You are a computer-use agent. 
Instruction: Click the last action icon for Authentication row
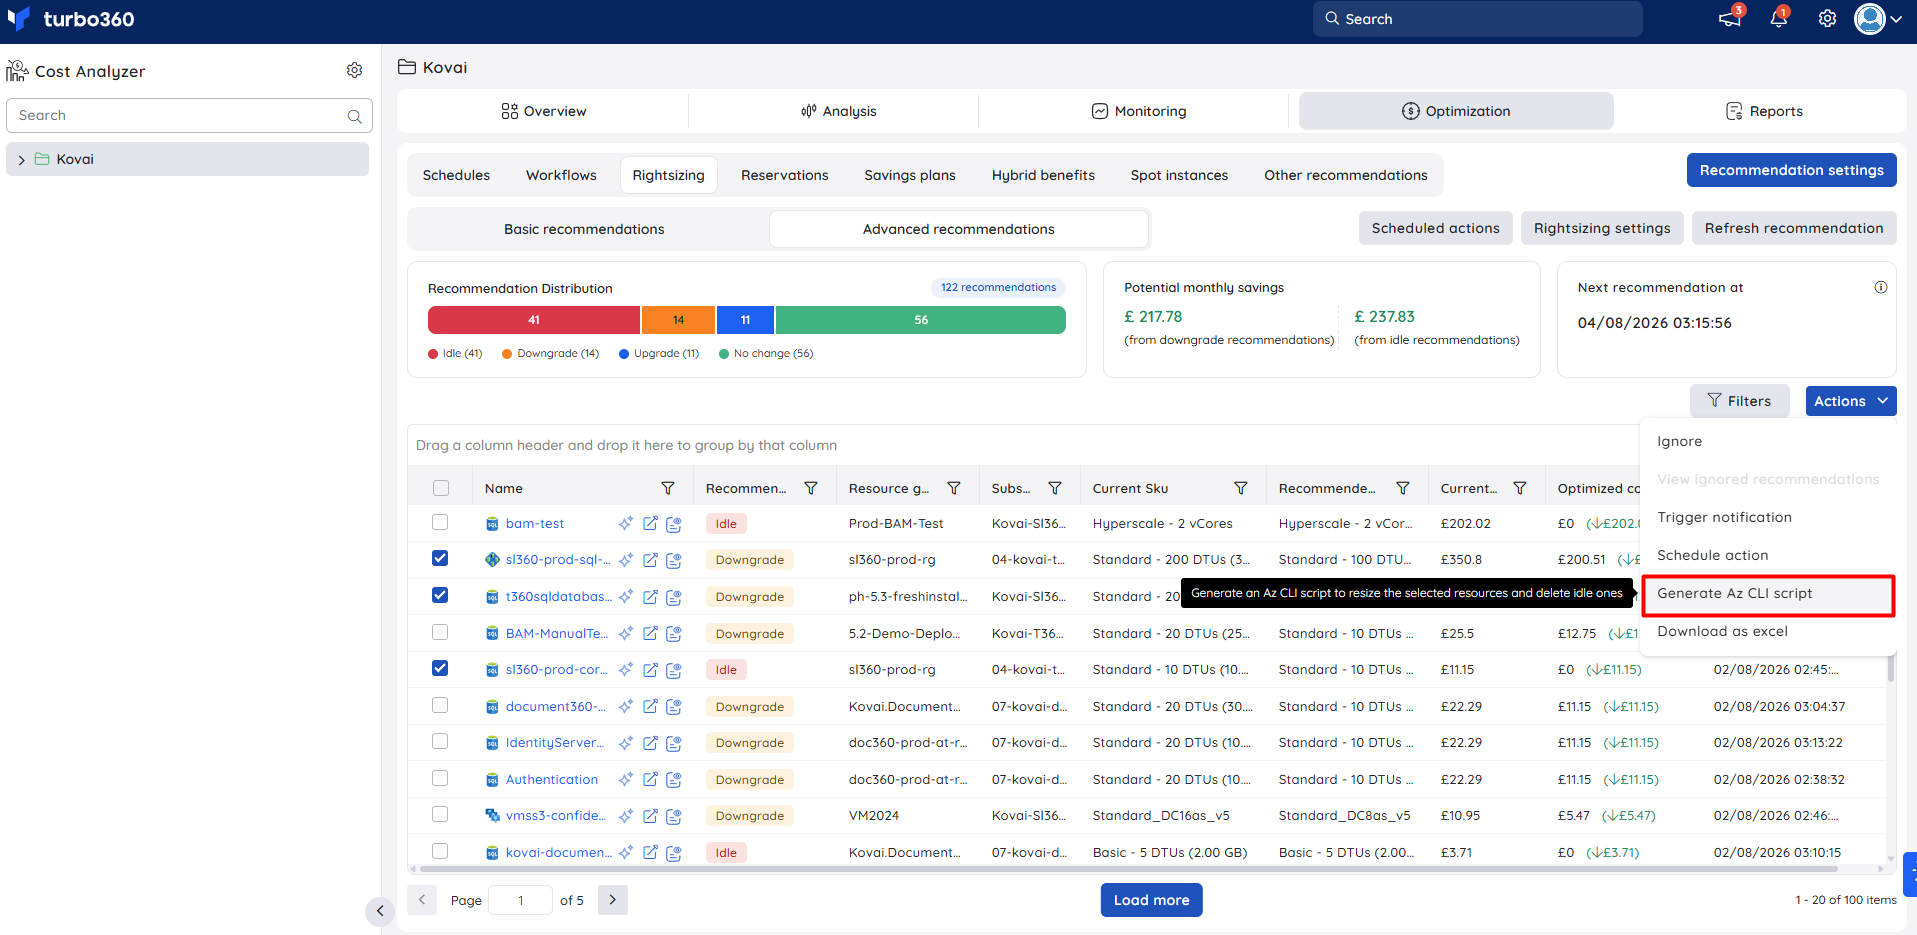(x=674, y=780)
